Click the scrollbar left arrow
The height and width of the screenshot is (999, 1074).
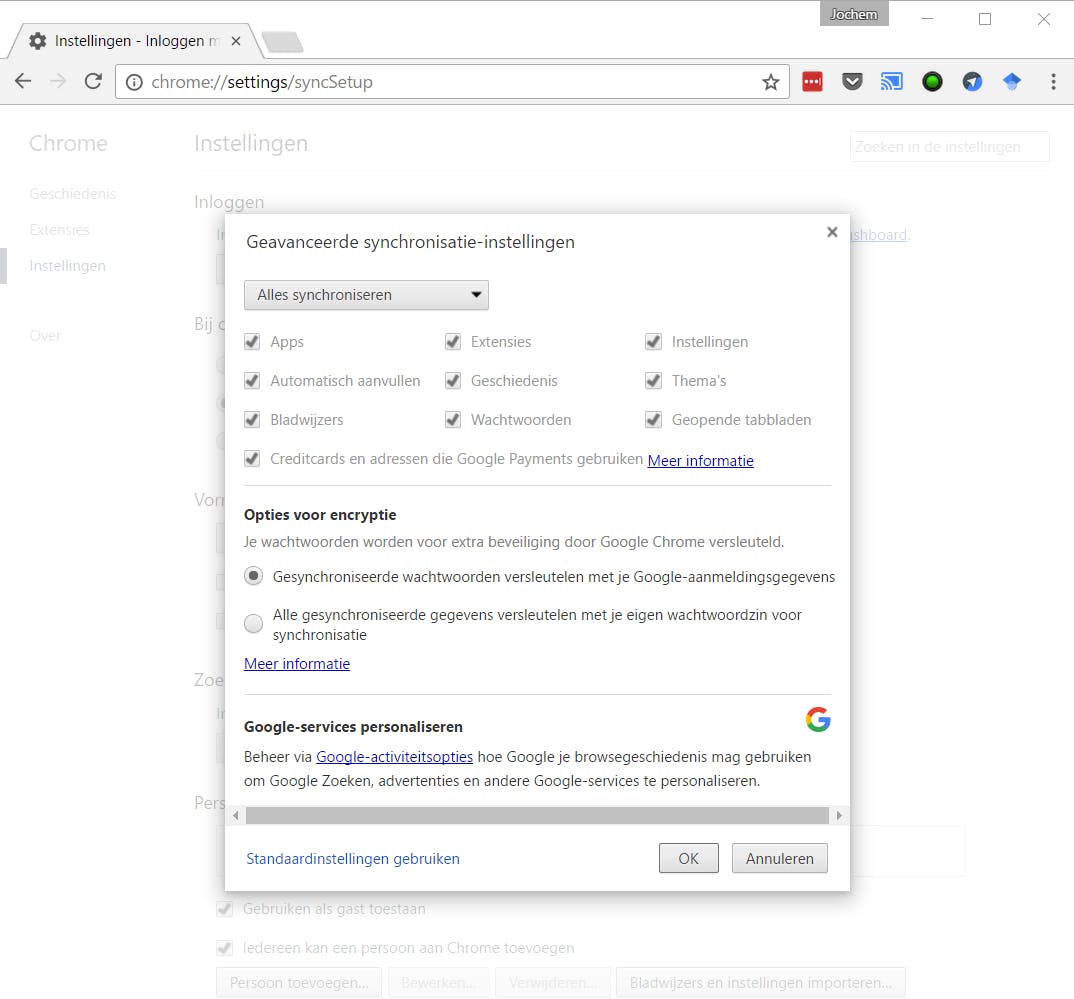(236, 815)
